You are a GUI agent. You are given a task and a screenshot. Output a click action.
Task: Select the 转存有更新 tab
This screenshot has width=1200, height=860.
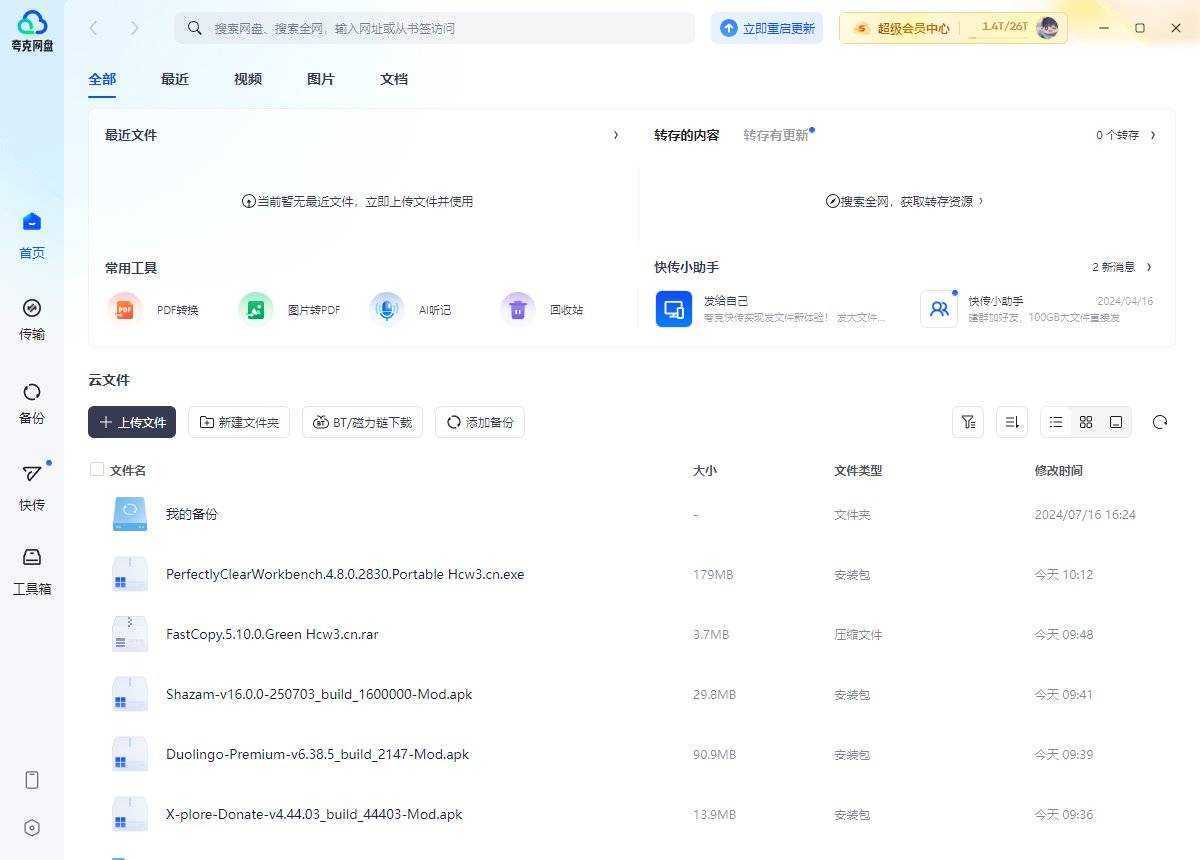776,135
